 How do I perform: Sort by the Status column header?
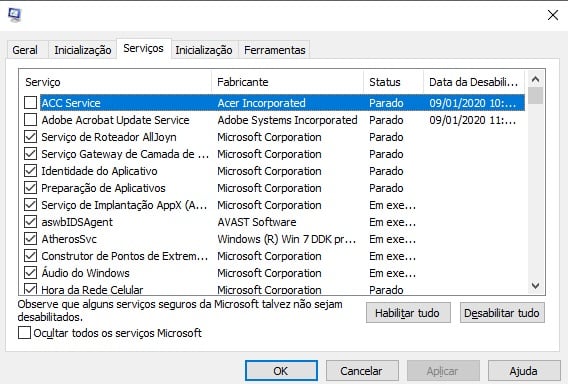point(393,82)
